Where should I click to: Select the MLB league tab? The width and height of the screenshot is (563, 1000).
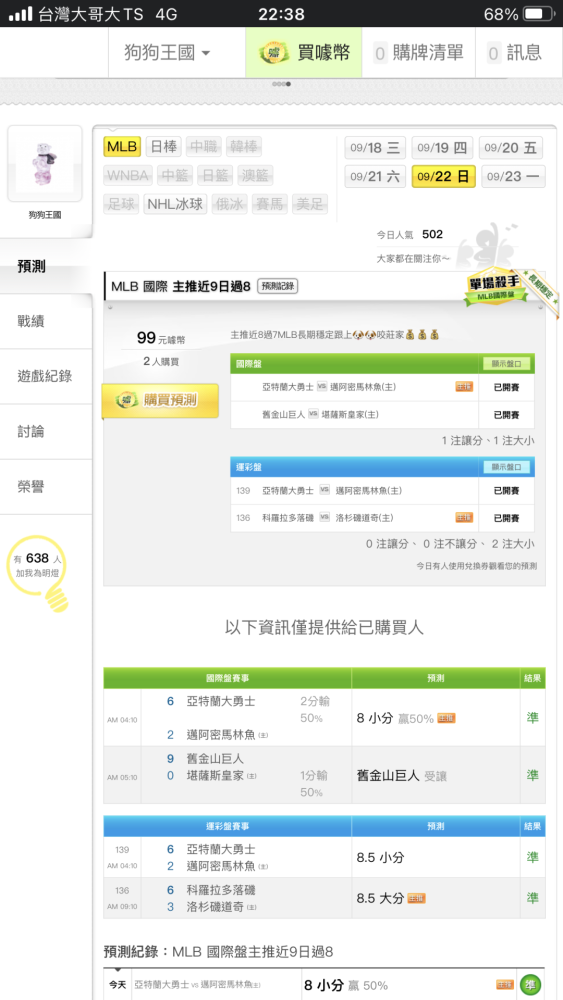(122, 147)
